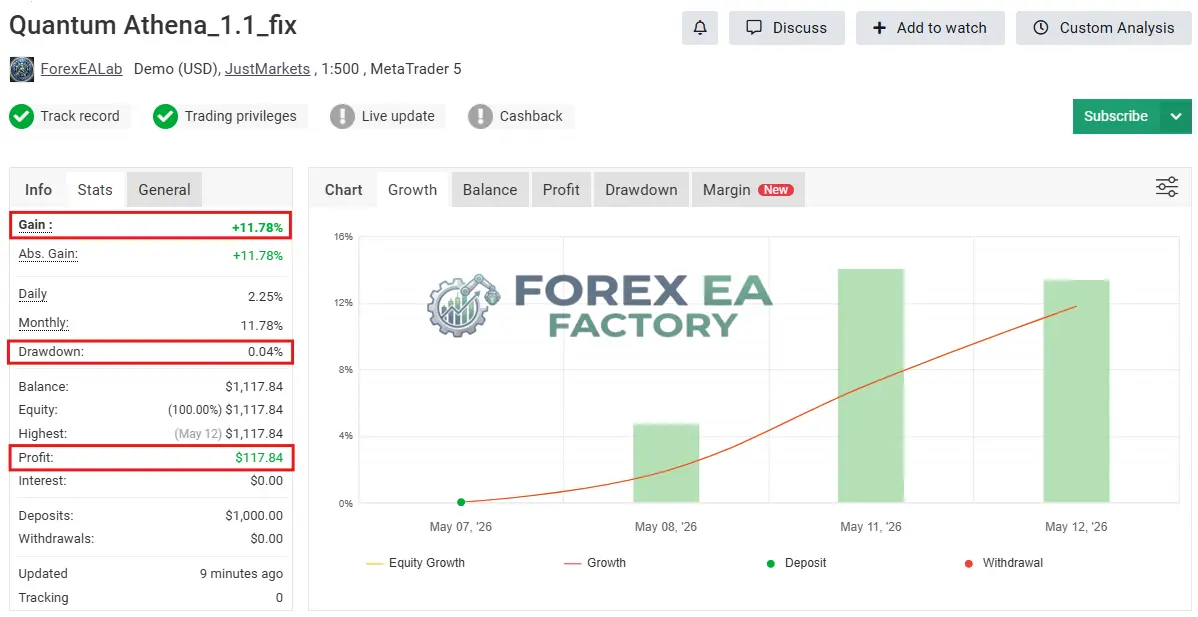Open the JustMarkets broker link
This screenshot has height=617, width=1198.
coord(267,69)
